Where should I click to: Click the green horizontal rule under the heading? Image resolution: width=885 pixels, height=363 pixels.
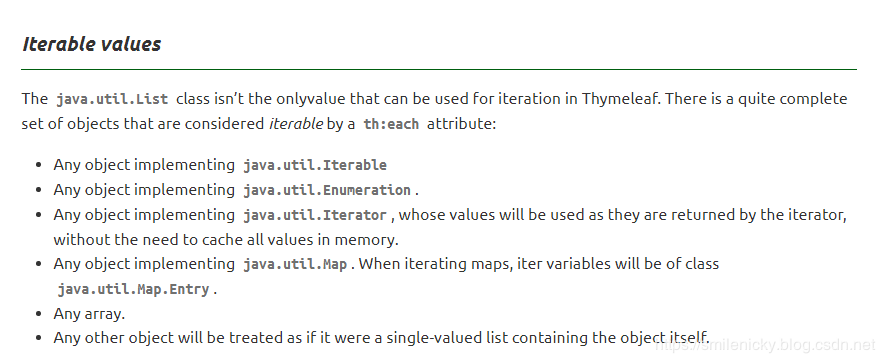click(439, 69)
